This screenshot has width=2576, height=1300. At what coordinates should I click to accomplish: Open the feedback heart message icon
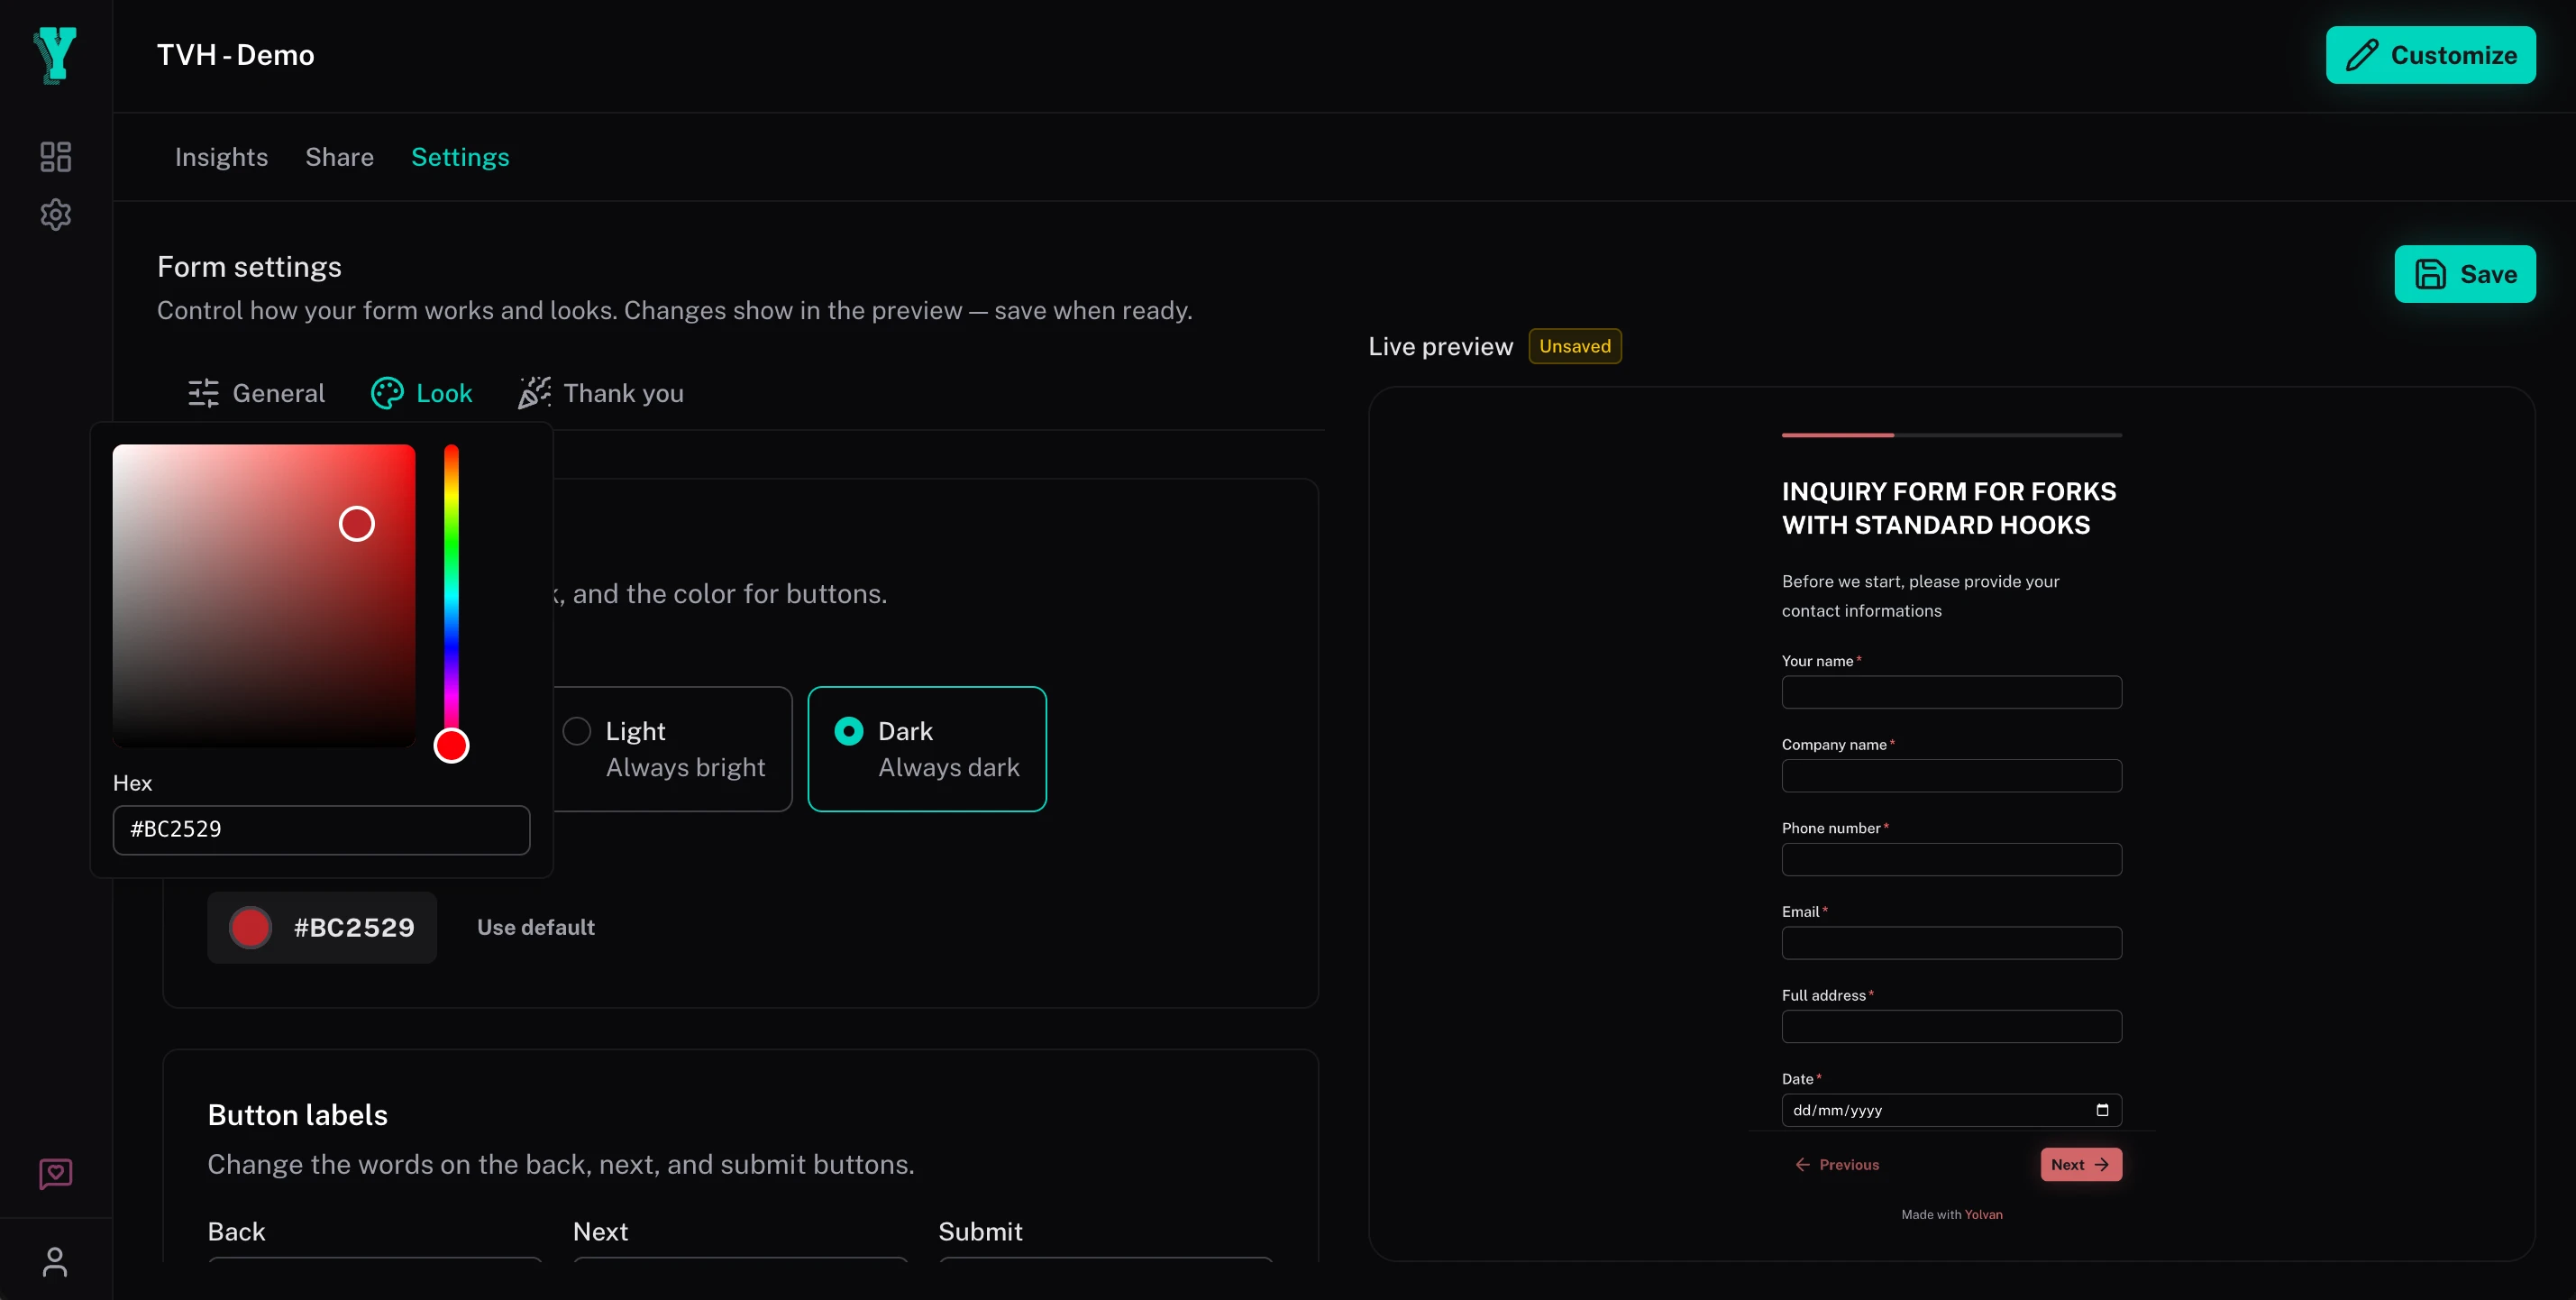coord(55,1173)
